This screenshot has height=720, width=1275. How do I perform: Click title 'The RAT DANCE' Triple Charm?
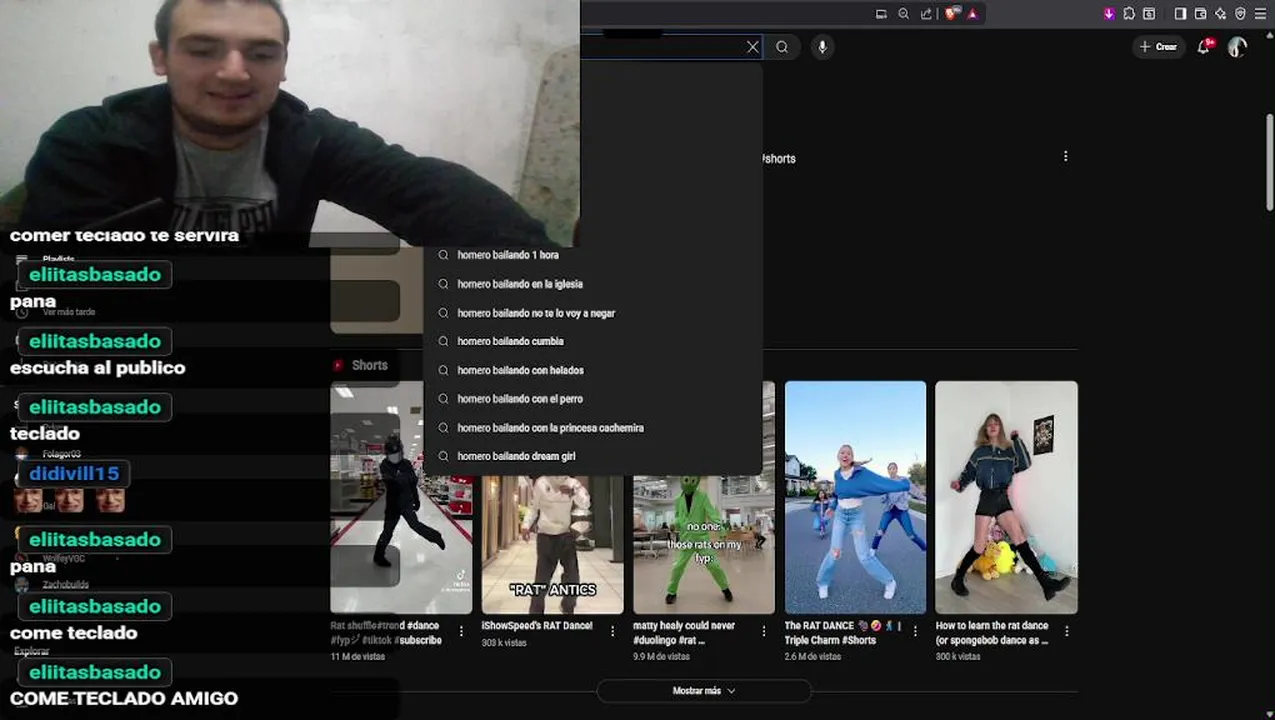point(841,633)
